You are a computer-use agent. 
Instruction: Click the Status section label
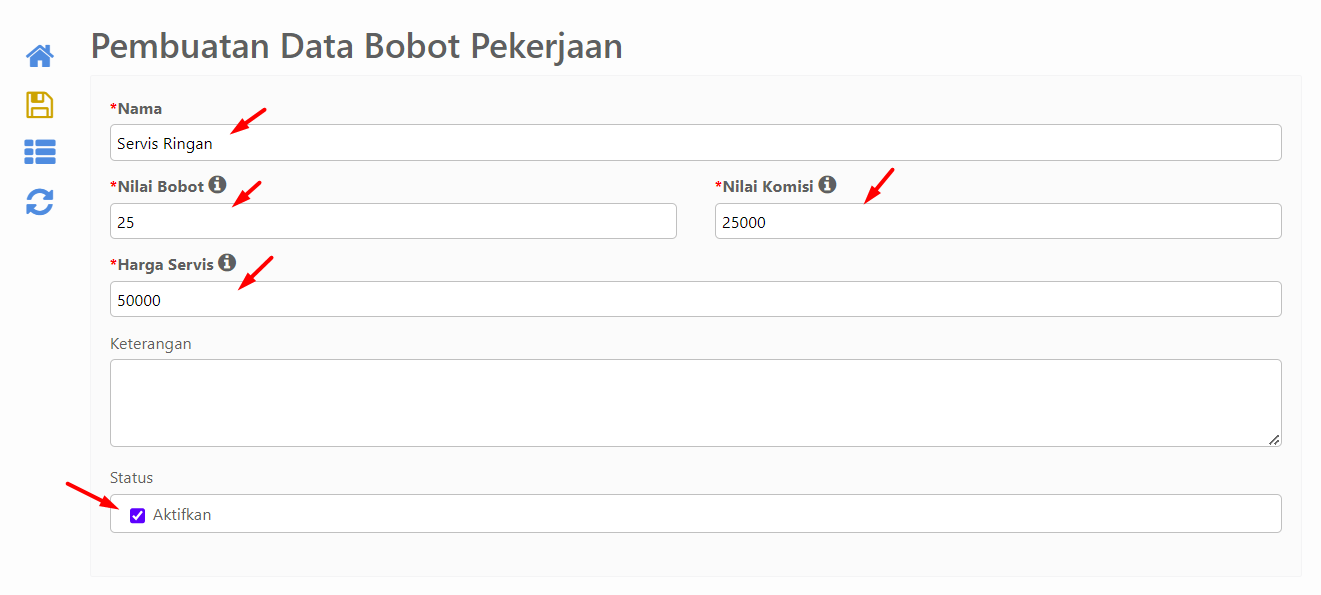[131, 478]
